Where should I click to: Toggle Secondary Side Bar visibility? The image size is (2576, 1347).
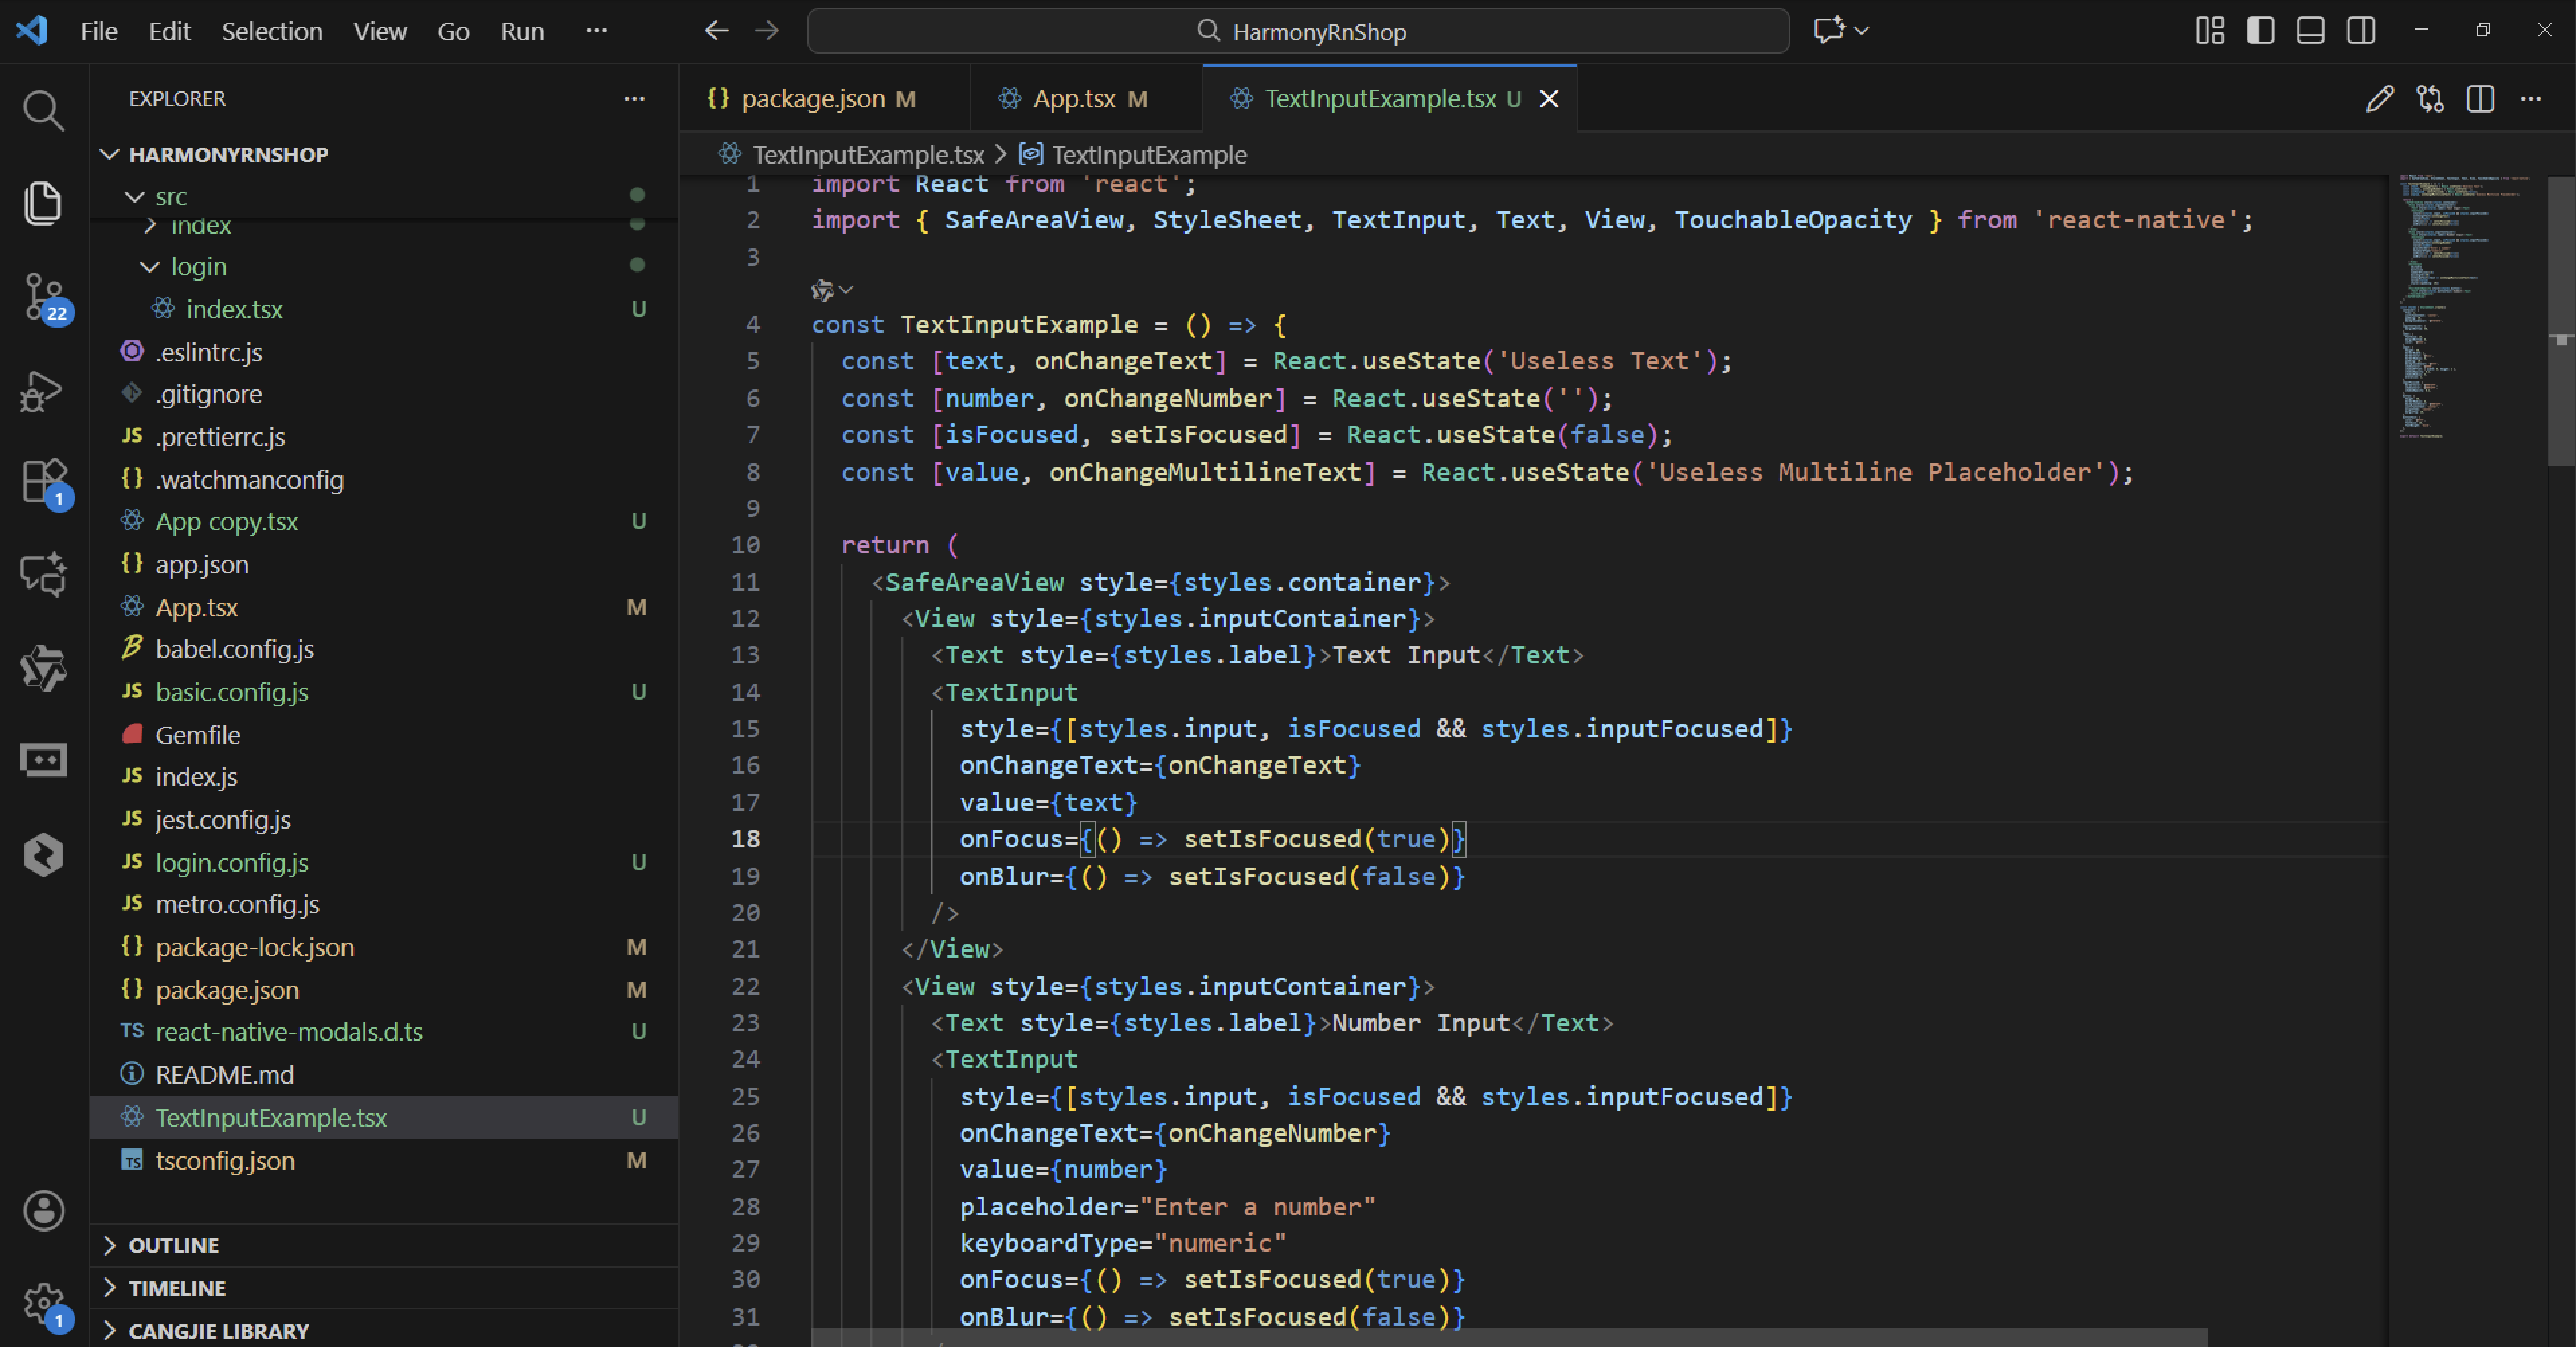pyautogui.click(x=2361, y=31)
